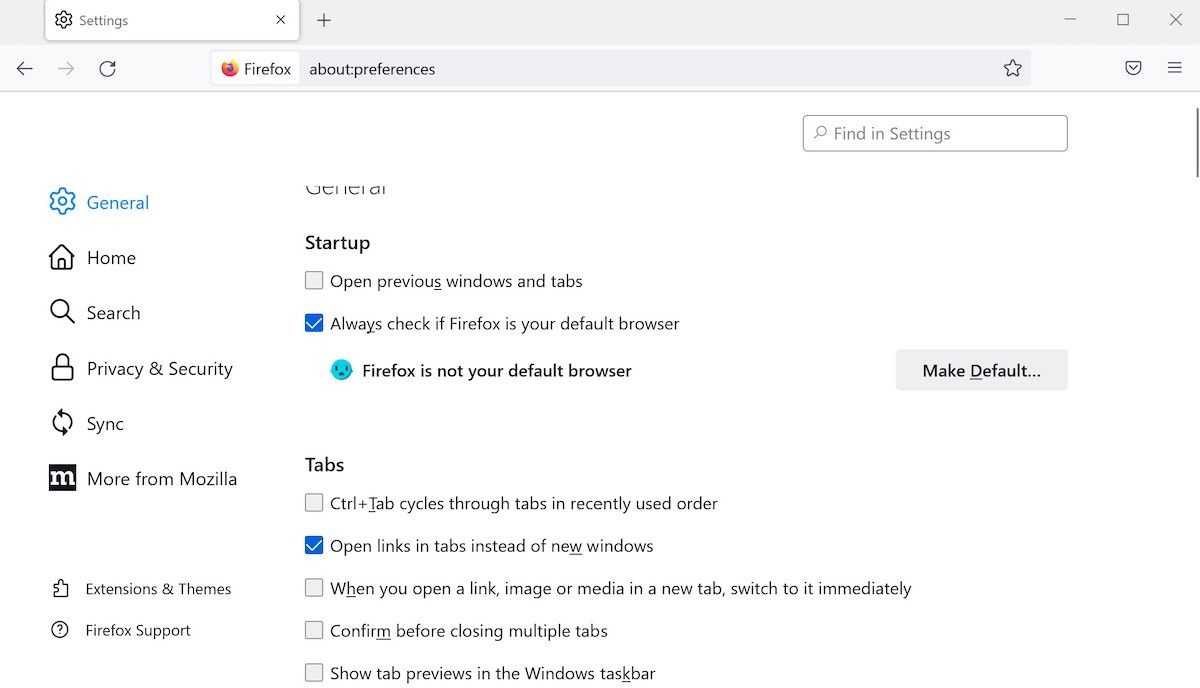Select the Search settings category
Screen dimensions: 1200x688
pyautogui.click(x=113, y=313)
